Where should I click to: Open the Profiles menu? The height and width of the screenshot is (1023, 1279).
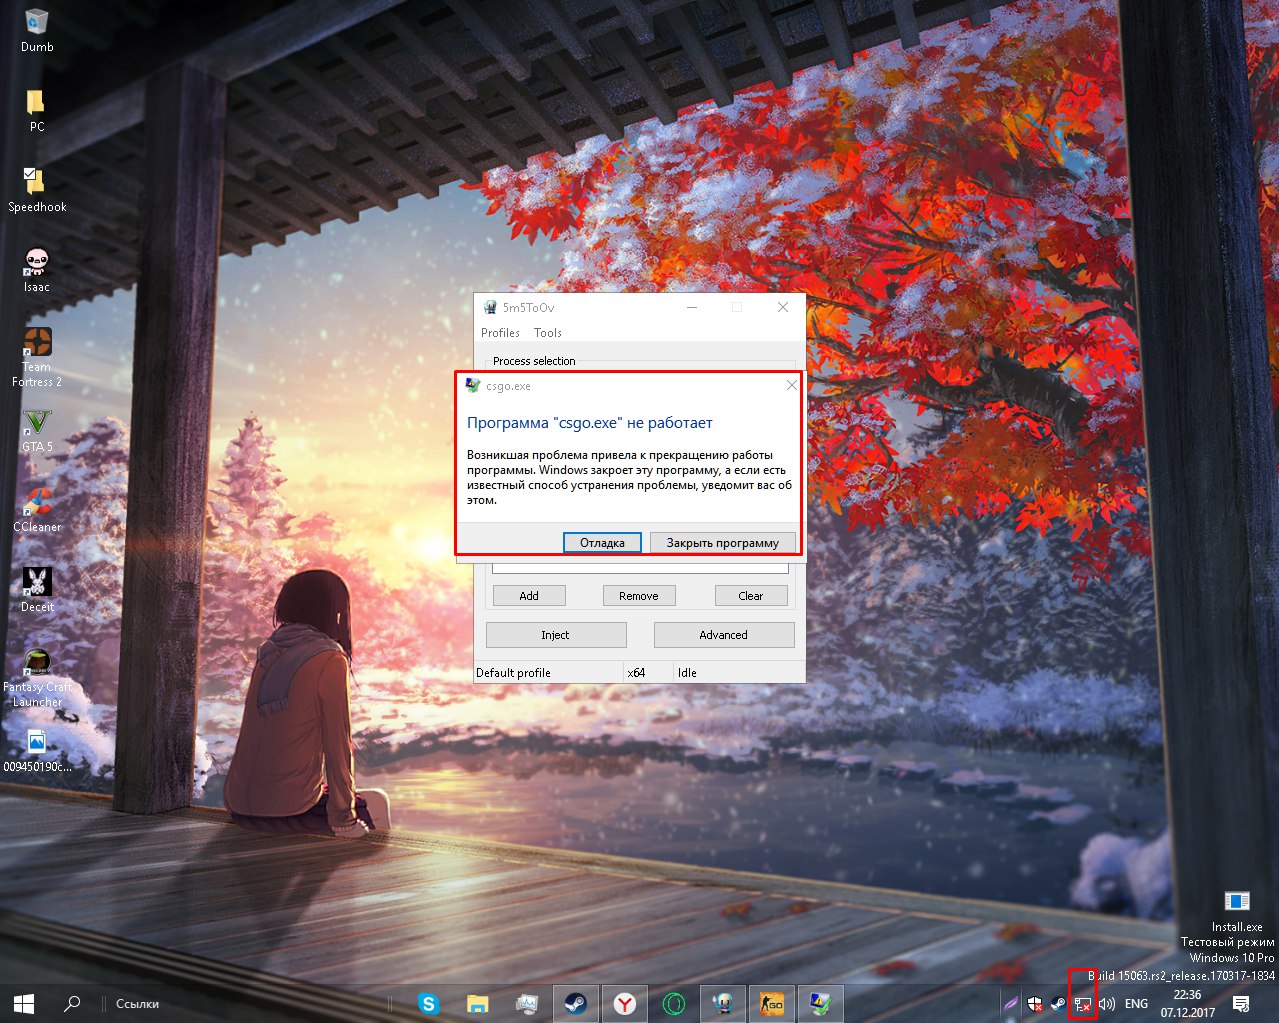click(500, 333)
